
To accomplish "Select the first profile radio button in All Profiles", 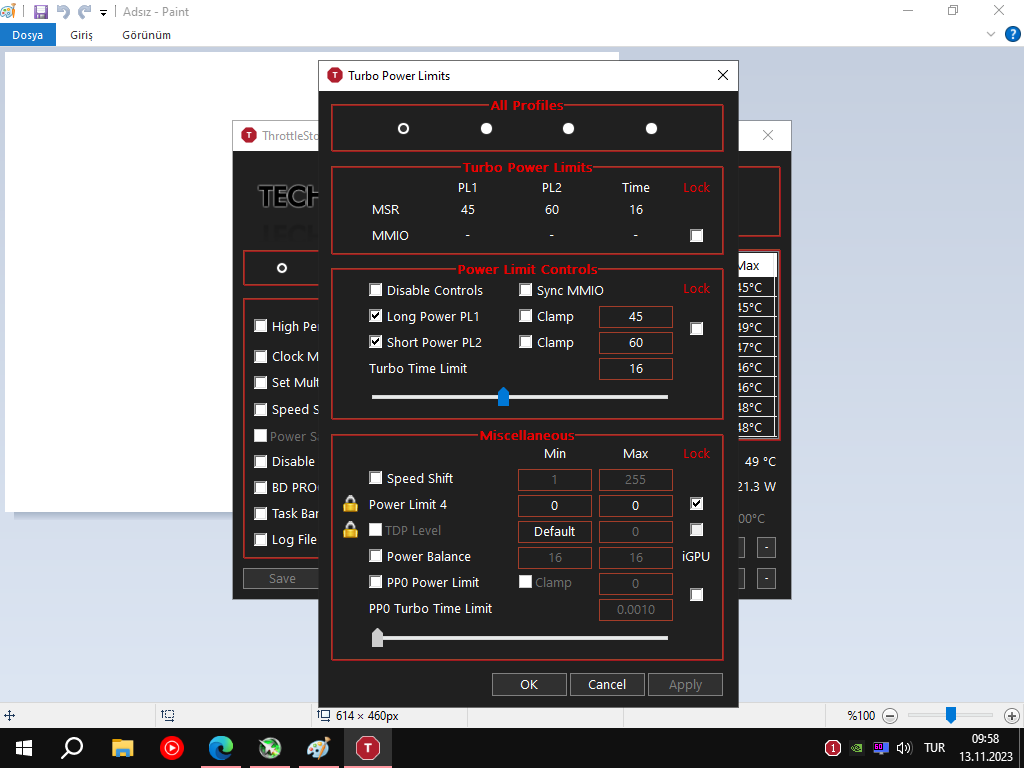I will (x=404, y=129).
